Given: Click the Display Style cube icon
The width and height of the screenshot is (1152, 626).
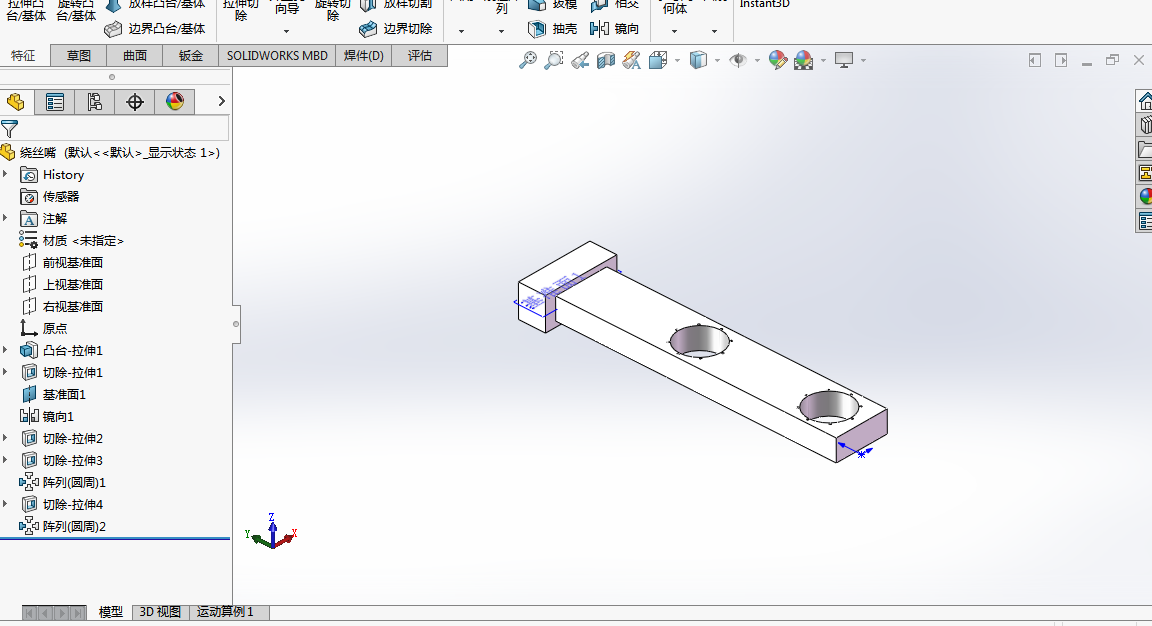Looking at the screenshot, I should point(698,60).
